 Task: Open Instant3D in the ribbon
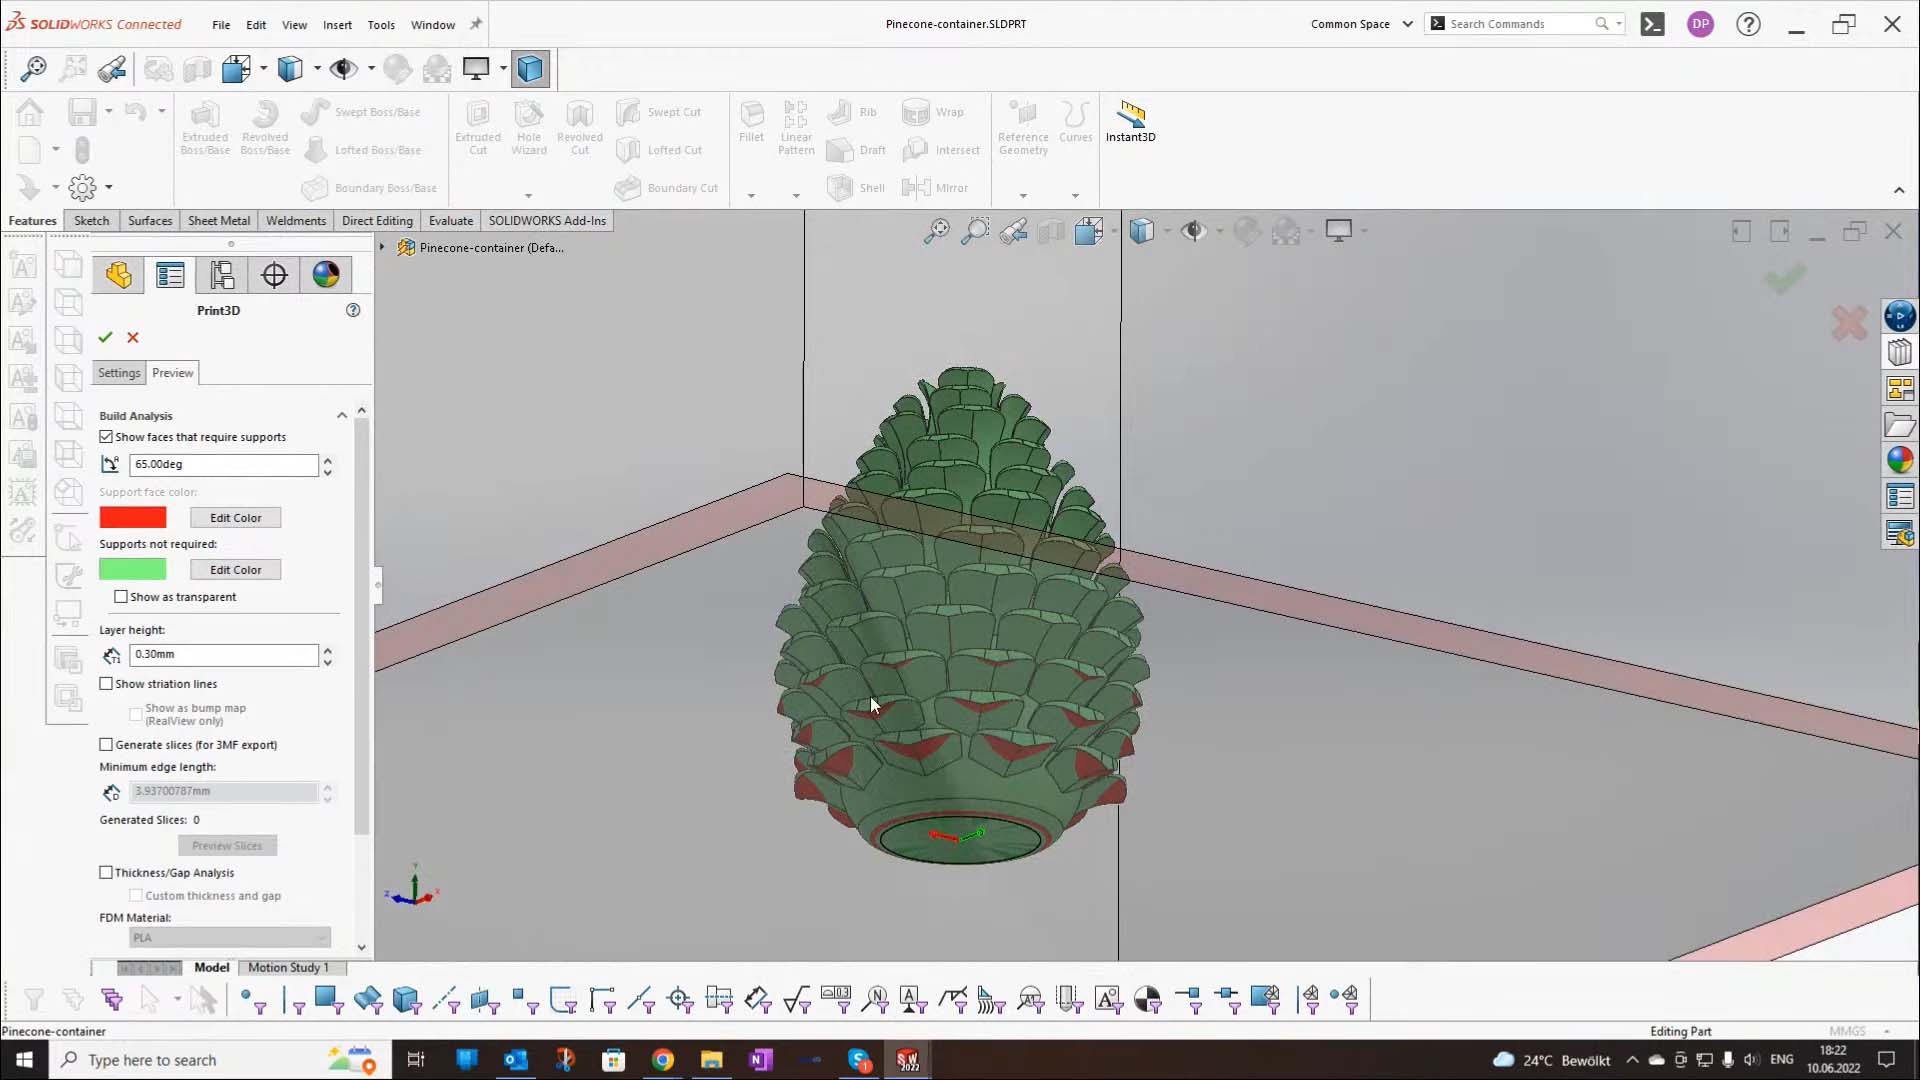[1130, 122]
